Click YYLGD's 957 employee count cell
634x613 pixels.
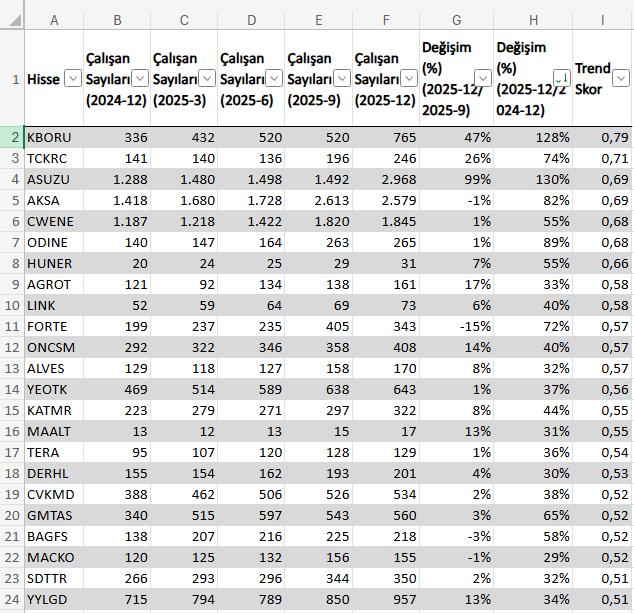tap(386, 599)
